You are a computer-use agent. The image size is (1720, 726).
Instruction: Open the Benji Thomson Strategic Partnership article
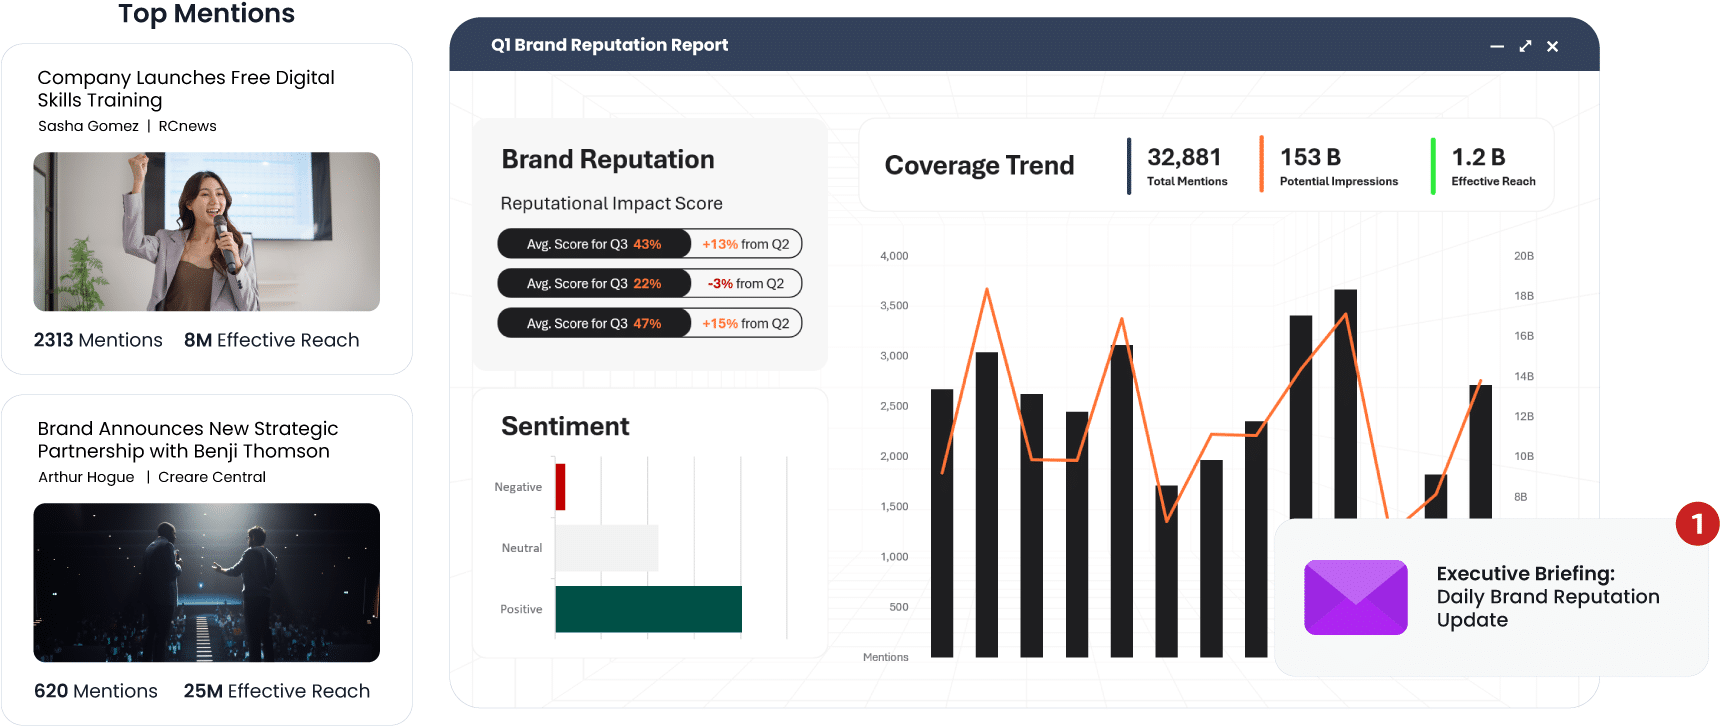(x=188, y=440)
